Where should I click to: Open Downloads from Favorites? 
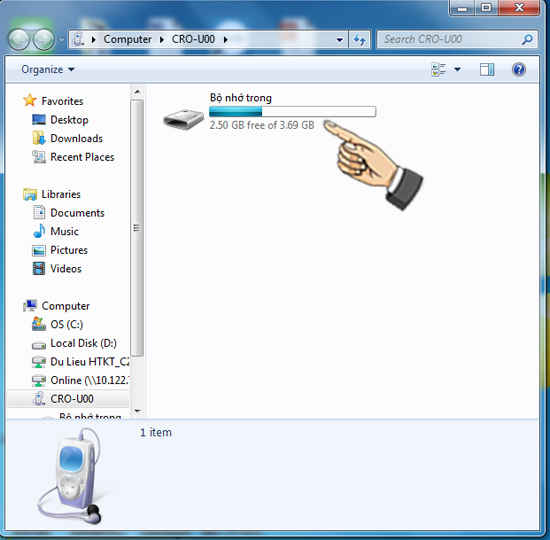tap(76, 139)
